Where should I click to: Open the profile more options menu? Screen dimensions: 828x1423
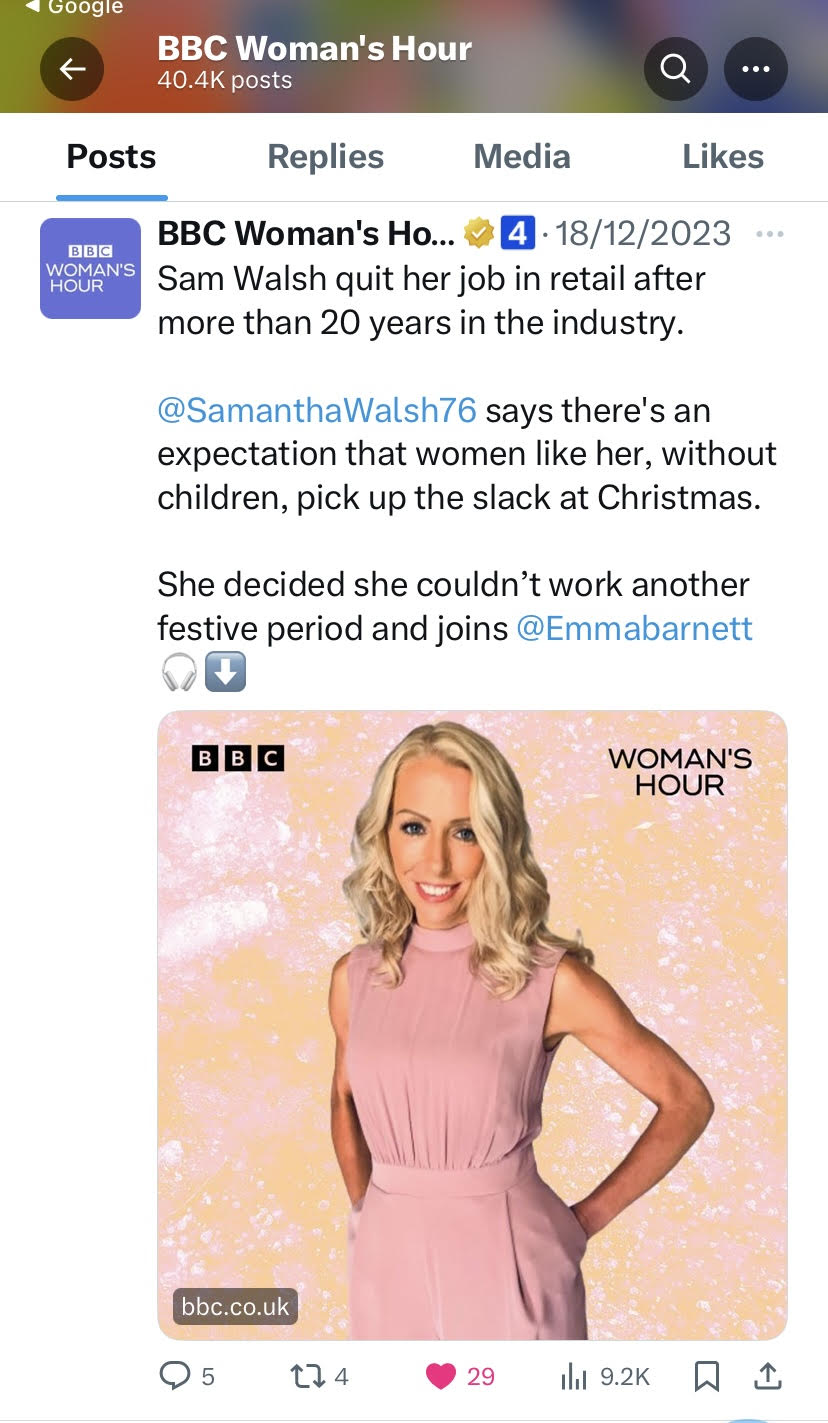pos(755,69)
